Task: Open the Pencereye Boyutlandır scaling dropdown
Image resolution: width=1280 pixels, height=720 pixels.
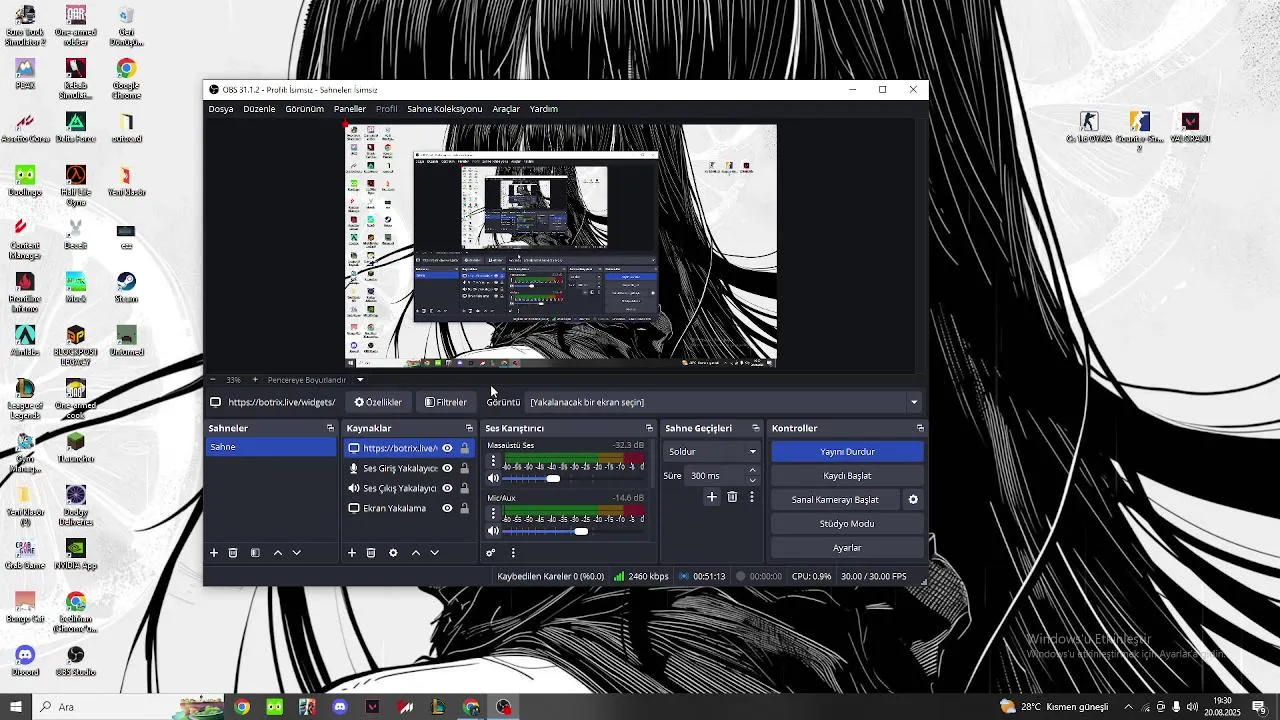Action: point(315,380)
